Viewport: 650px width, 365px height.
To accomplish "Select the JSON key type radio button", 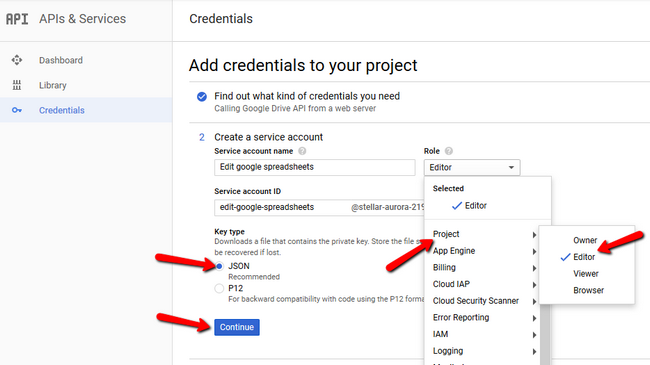I will [219, 266].
